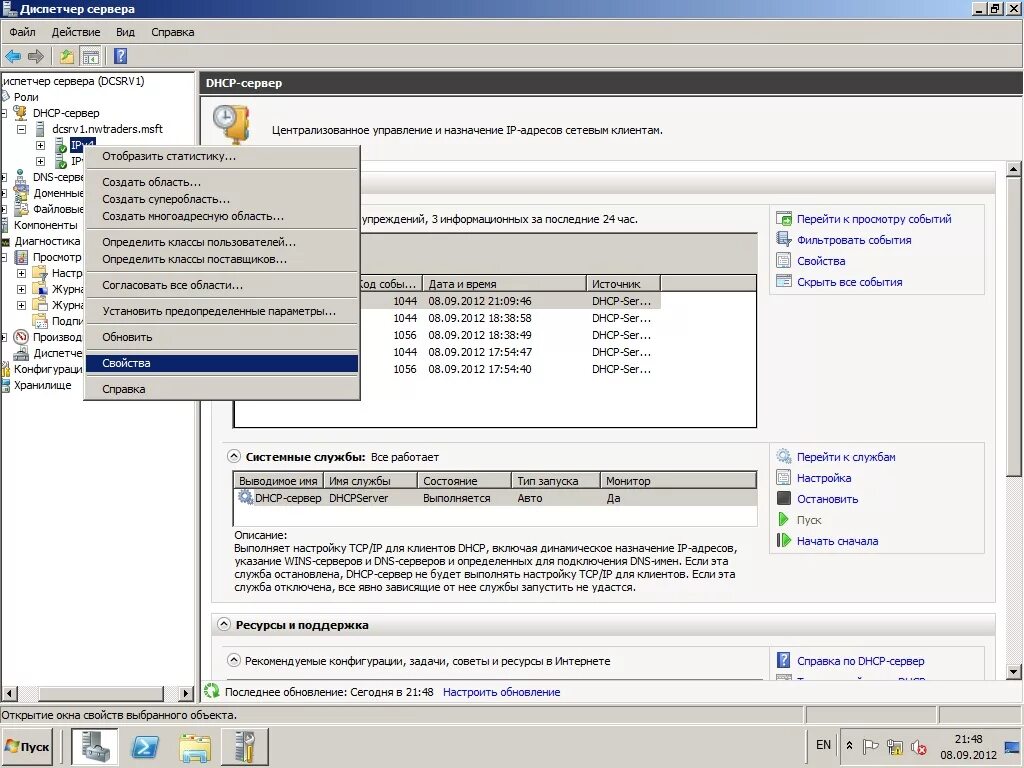Click the Настроить обновление link

(501, 692)
